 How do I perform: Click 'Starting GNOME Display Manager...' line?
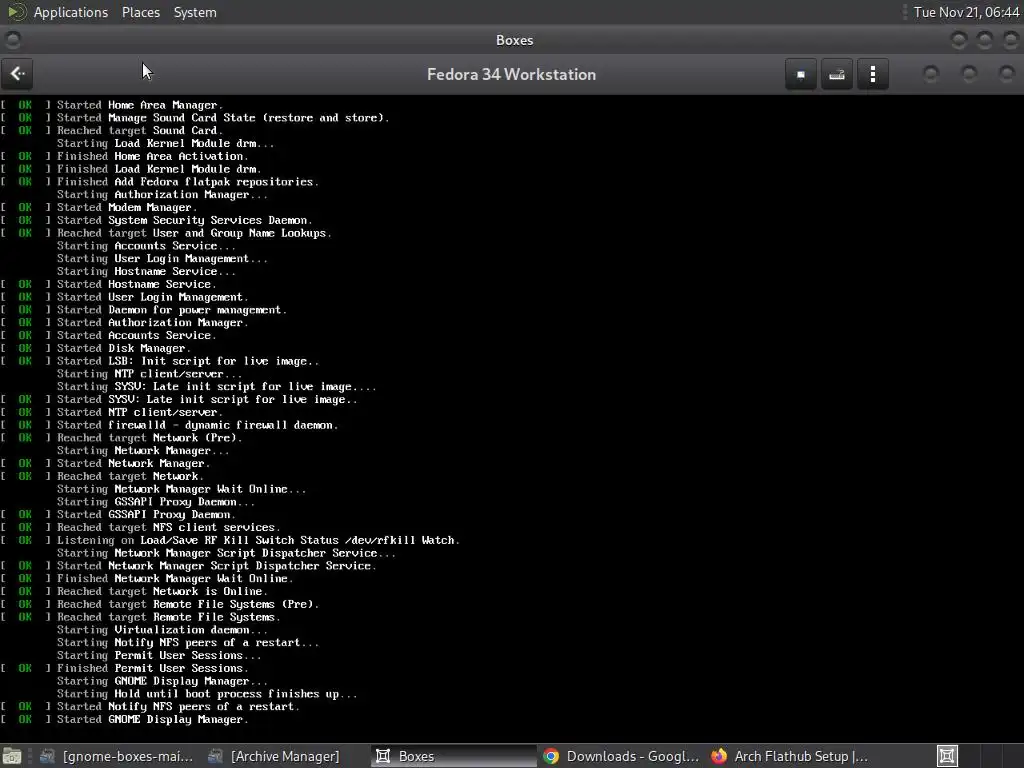pos(163,681)
